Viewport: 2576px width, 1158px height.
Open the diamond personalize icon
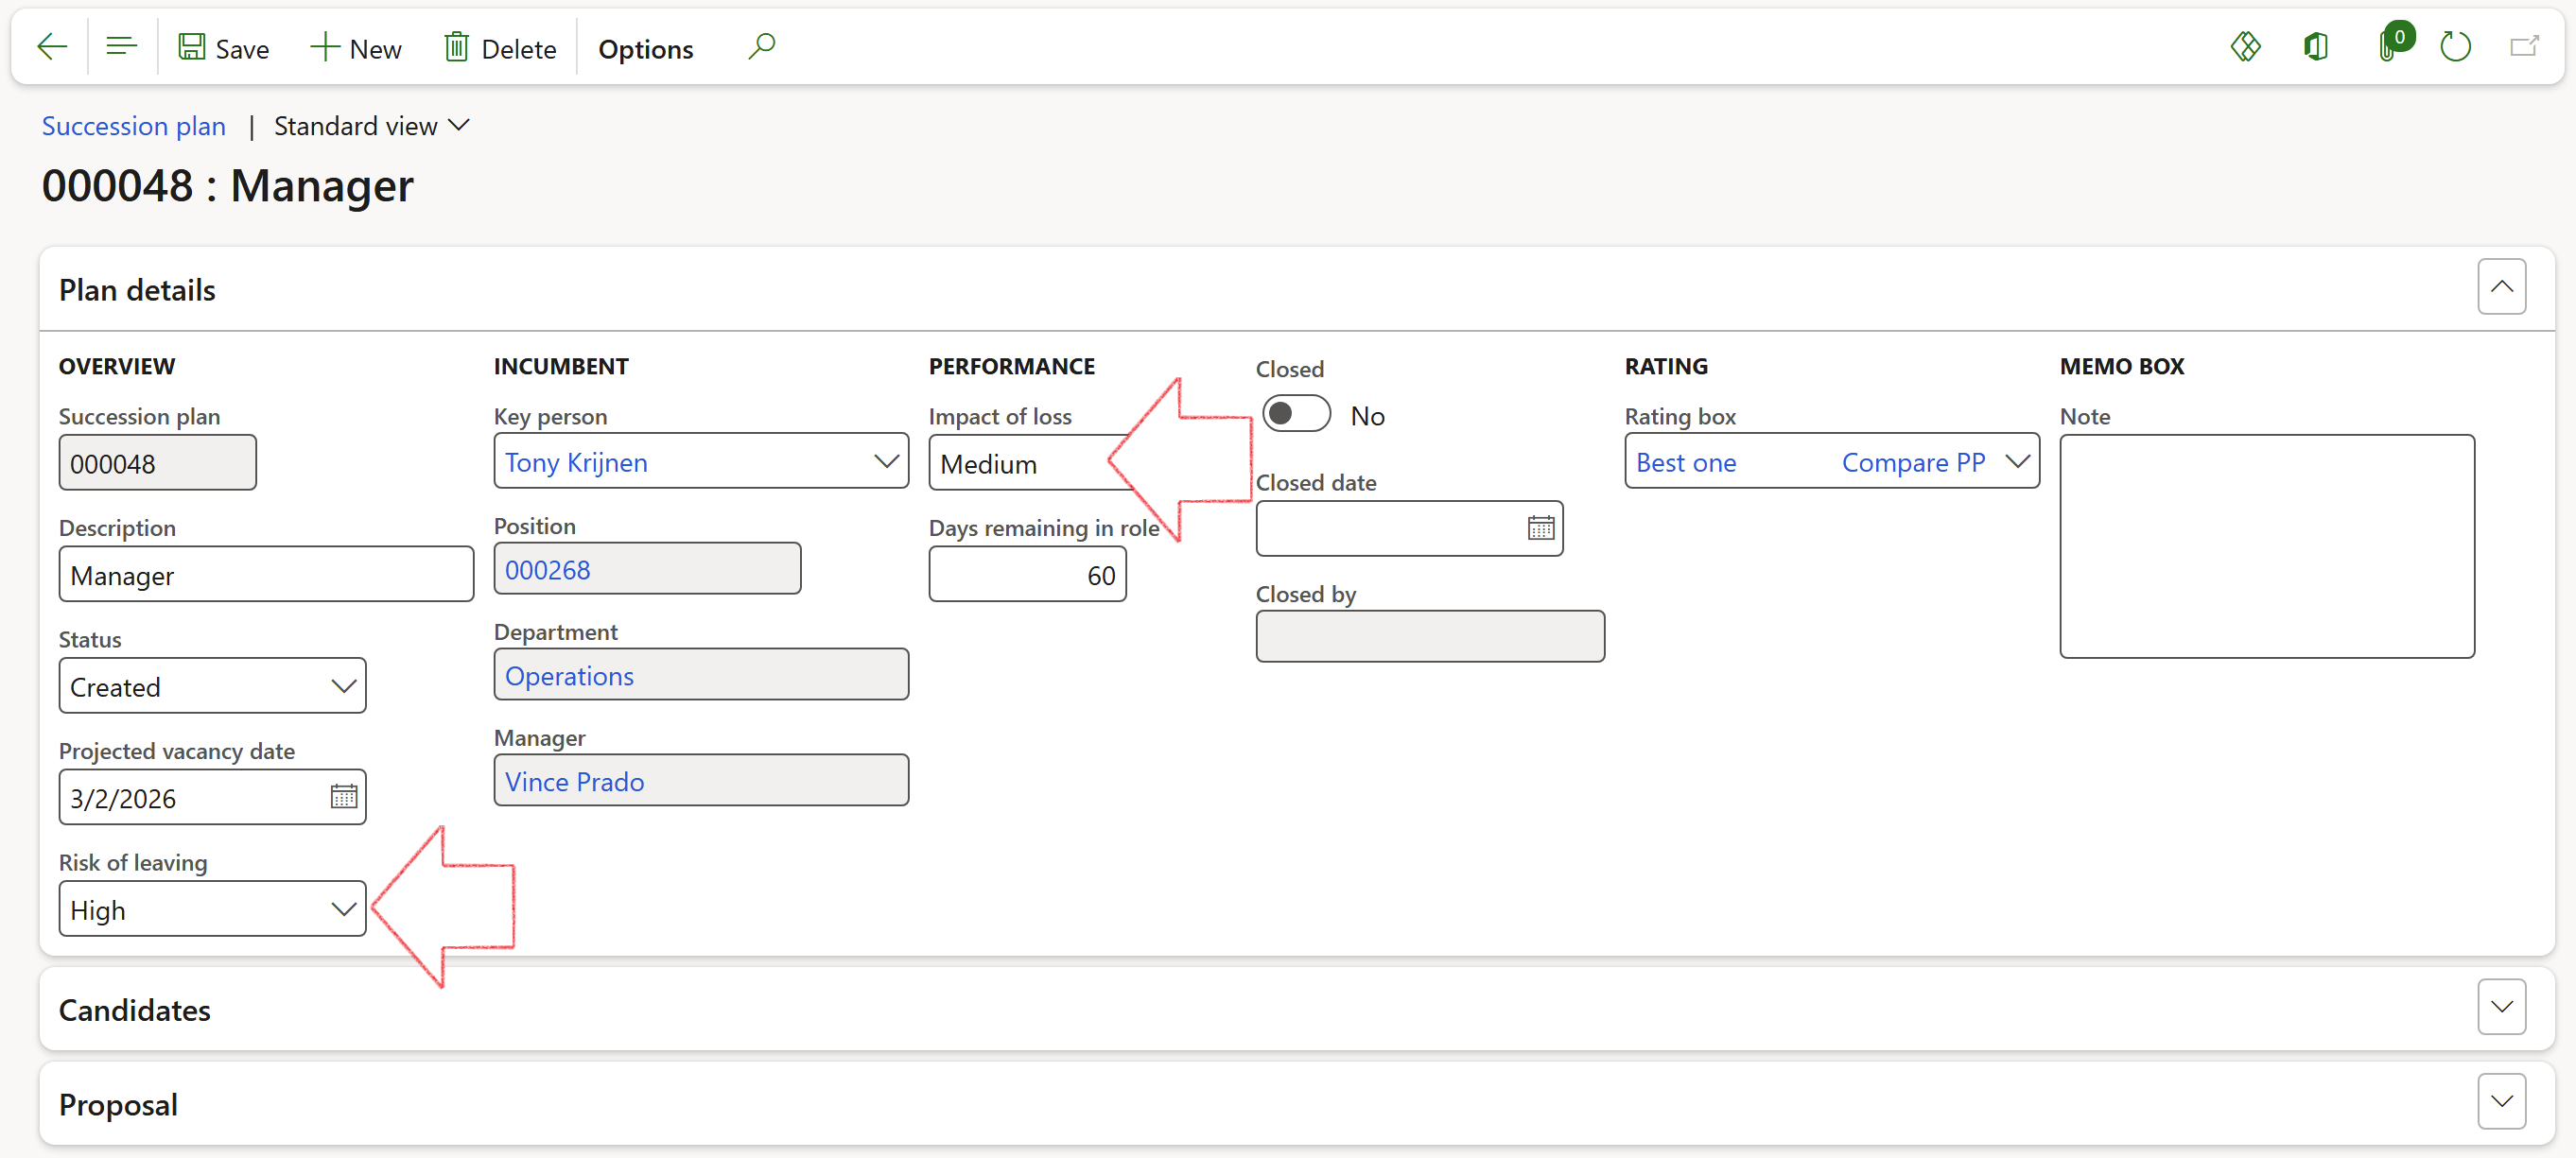coord(2245,47)
